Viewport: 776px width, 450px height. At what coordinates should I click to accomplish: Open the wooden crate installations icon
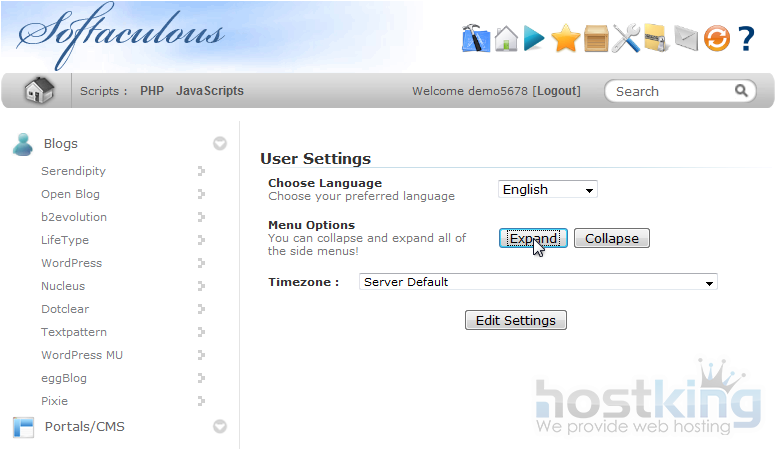pyautogui.click(x=596, y=39)
